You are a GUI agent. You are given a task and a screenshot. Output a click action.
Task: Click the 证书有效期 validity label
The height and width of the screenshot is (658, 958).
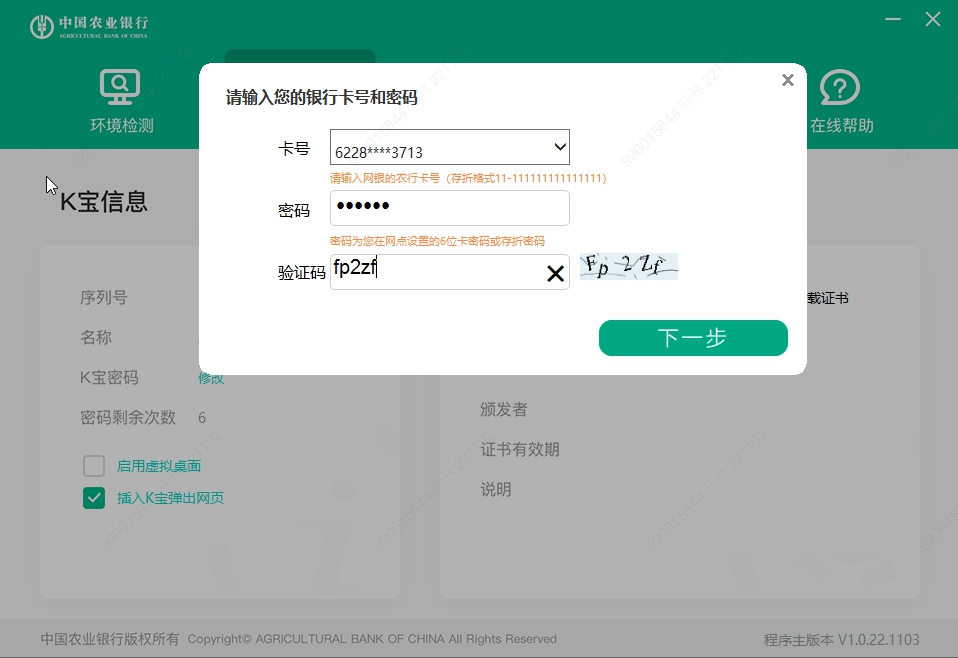520,450
